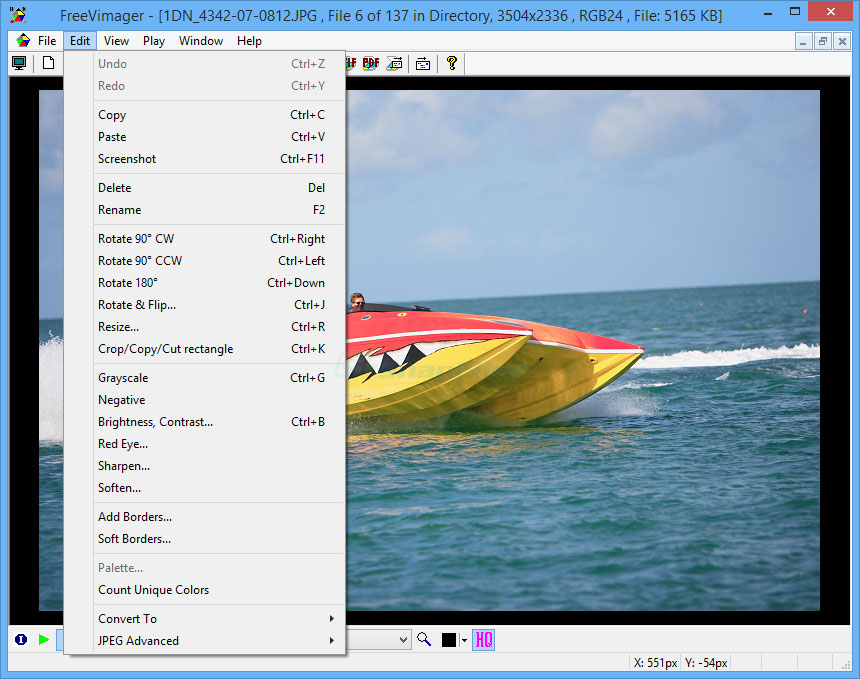Click the blue info icon in bottom bar
Image resolution: width=860 pixels, height=679 pixels.
pyautogui.click(x=21, y=640)
